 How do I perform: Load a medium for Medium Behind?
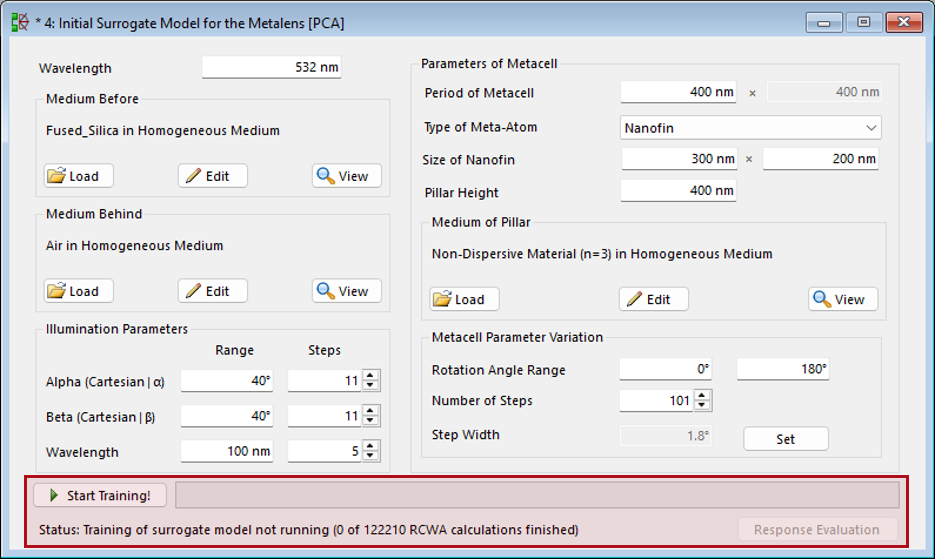pos(79,291)
